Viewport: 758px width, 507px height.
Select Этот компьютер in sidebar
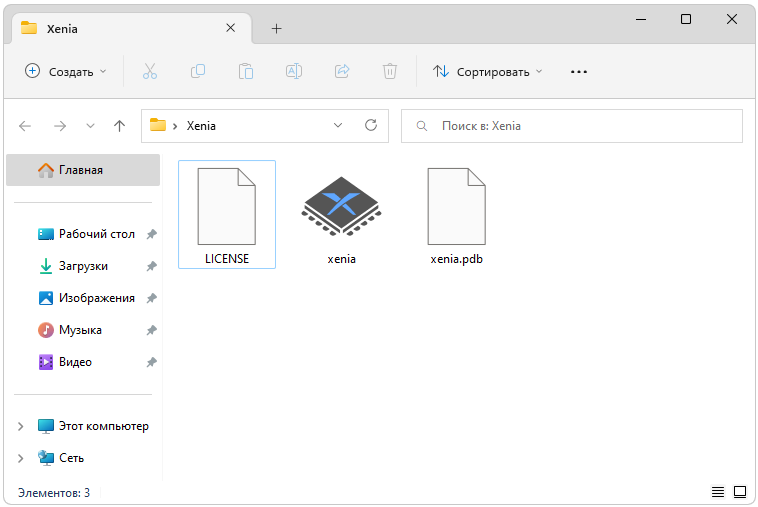[x=94, y=426]
